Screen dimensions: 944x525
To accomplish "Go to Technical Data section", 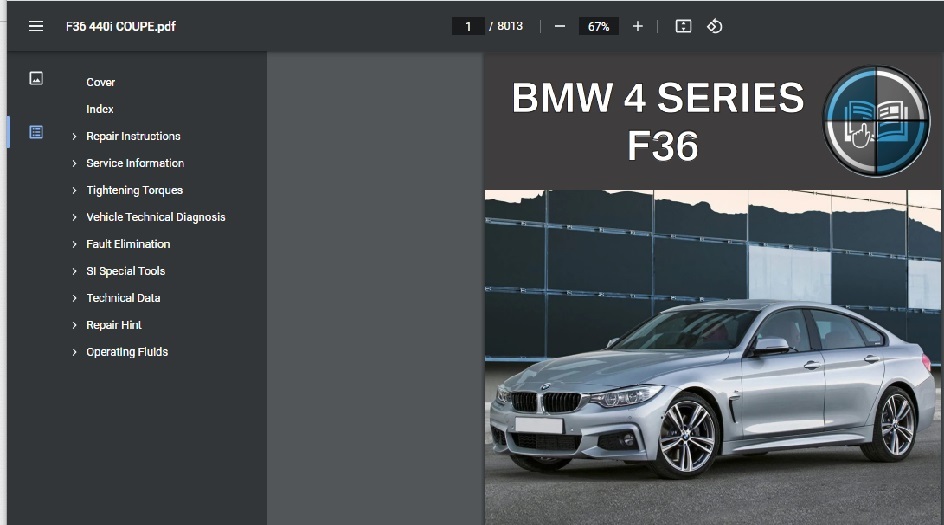I will [123, 298].
